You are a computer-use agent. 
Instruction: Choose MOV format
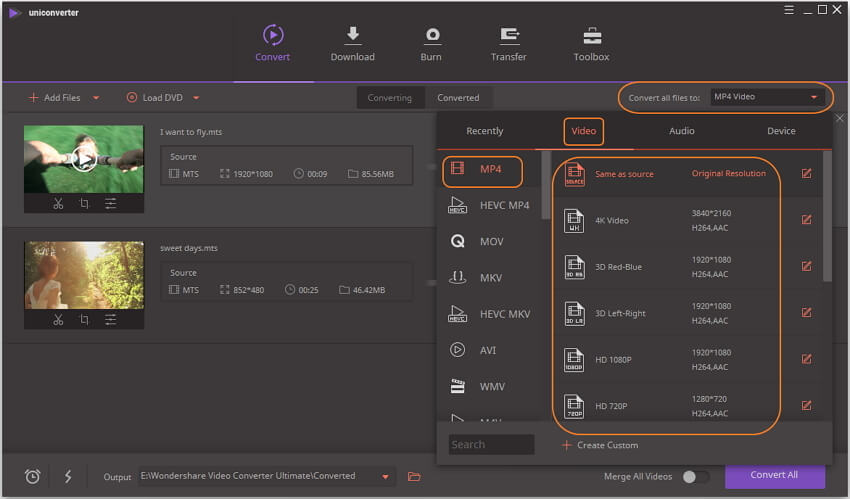tap(489, 242)
